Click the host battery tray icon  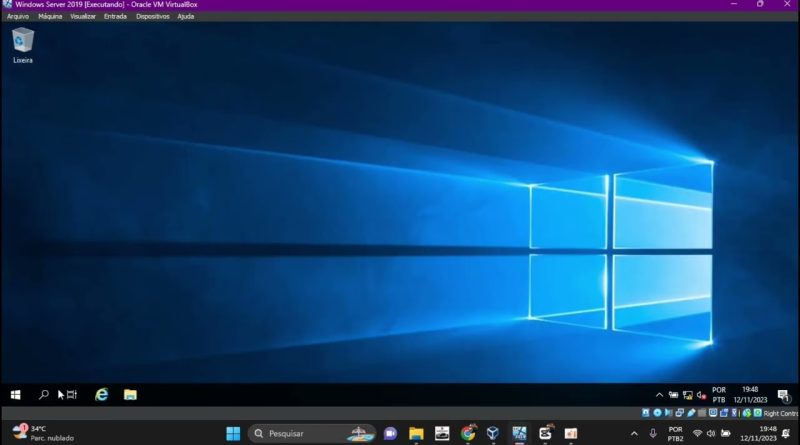tap(726, 434)
